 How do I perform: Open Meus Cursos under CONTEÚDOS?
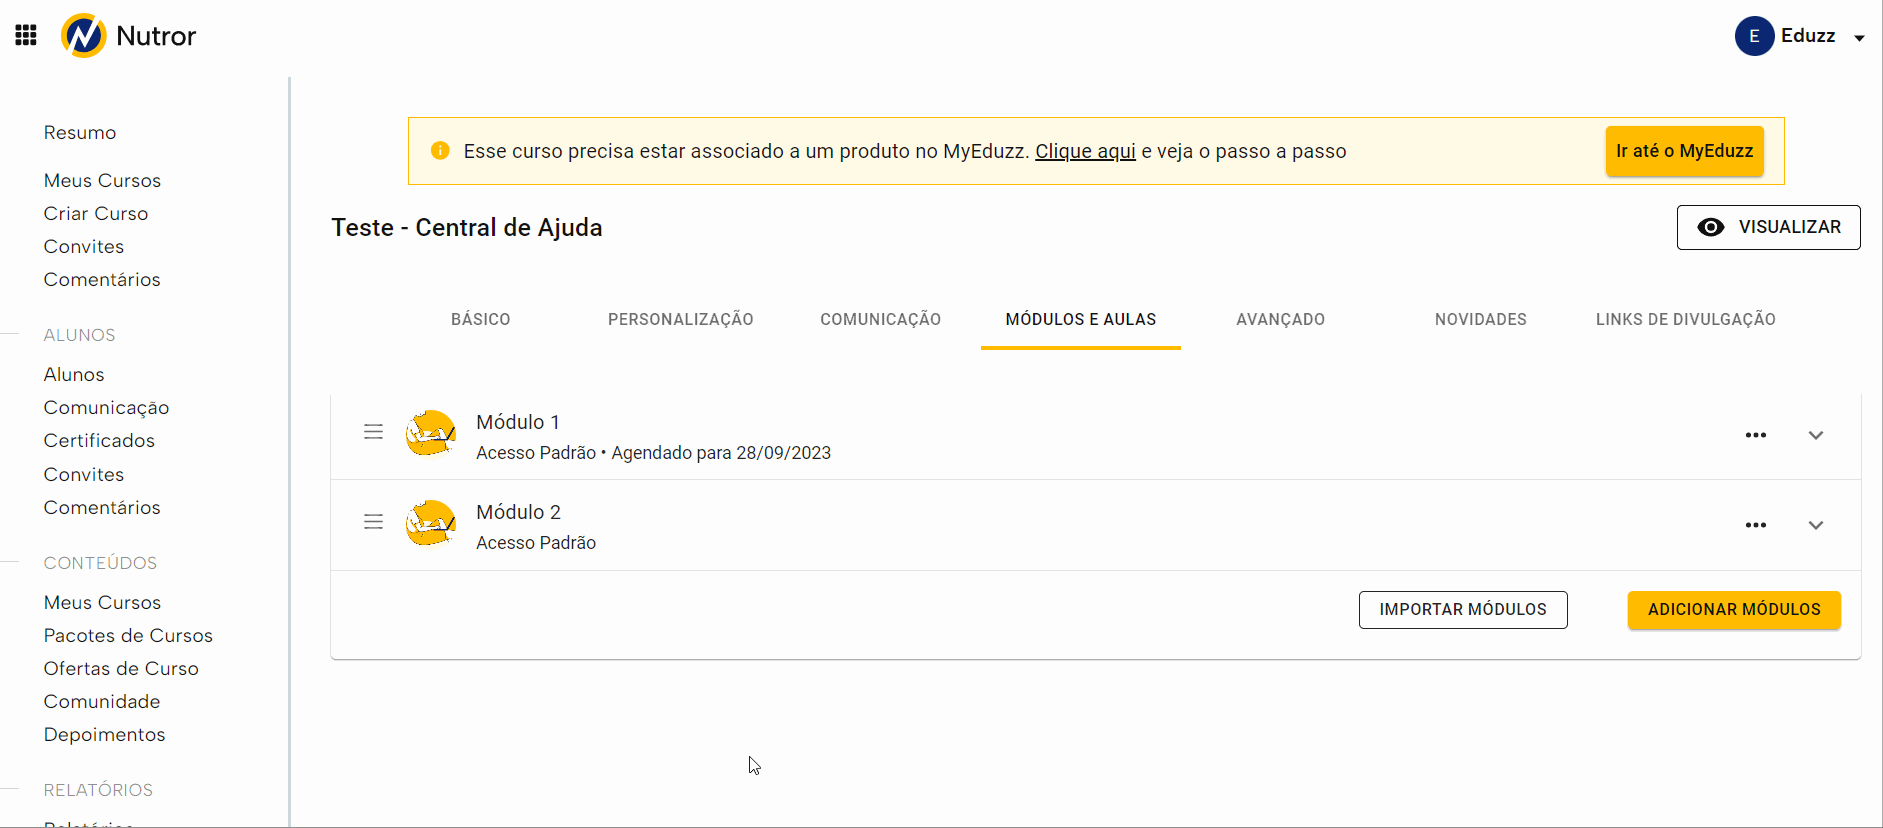coord(102,603)
